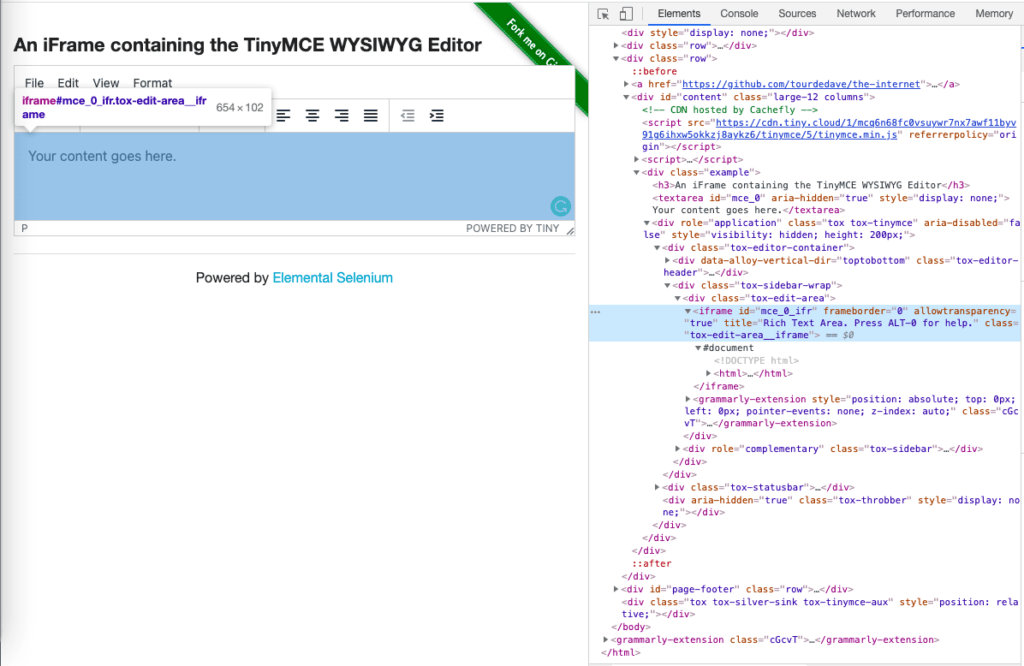The height and width of the screenshot is (666, 1024).
Task: Switch to the Network tab
Action: [856, 13]
